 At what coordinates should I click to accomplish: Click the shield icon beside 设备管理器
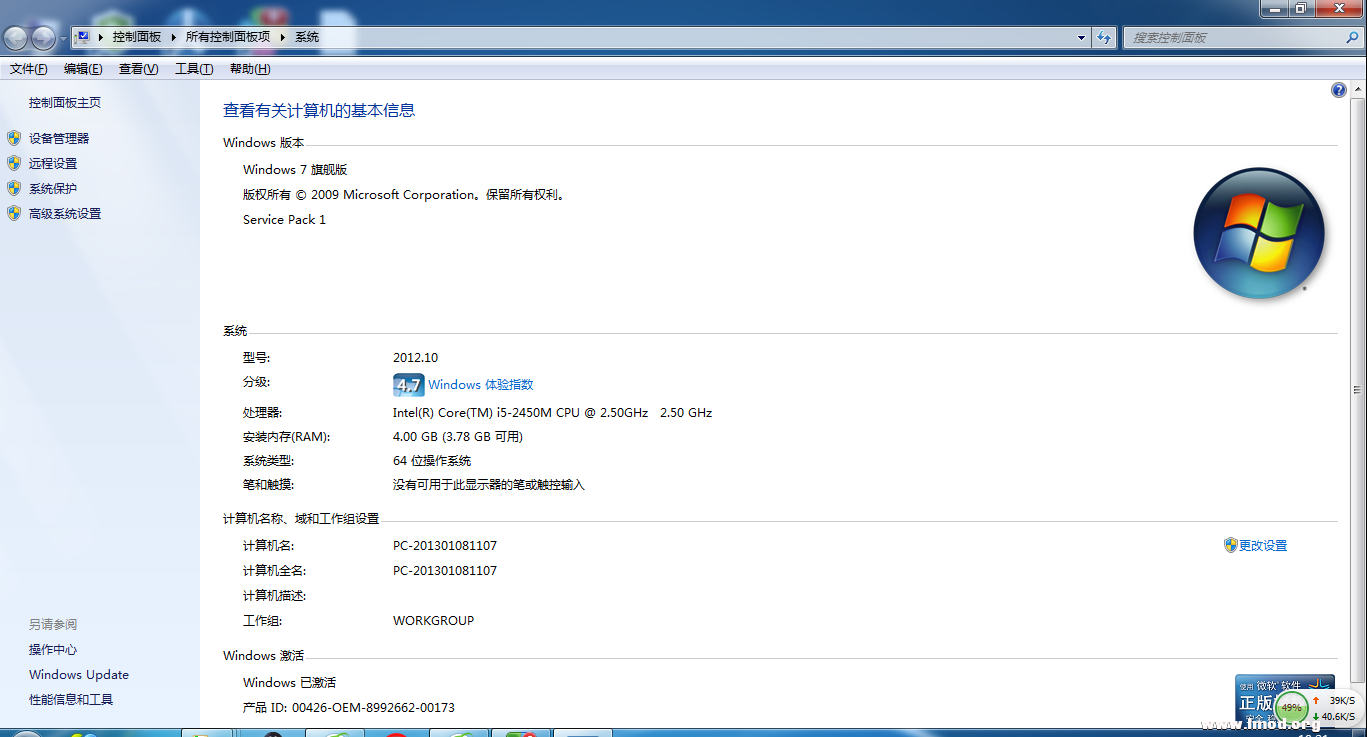coord(14,138)
